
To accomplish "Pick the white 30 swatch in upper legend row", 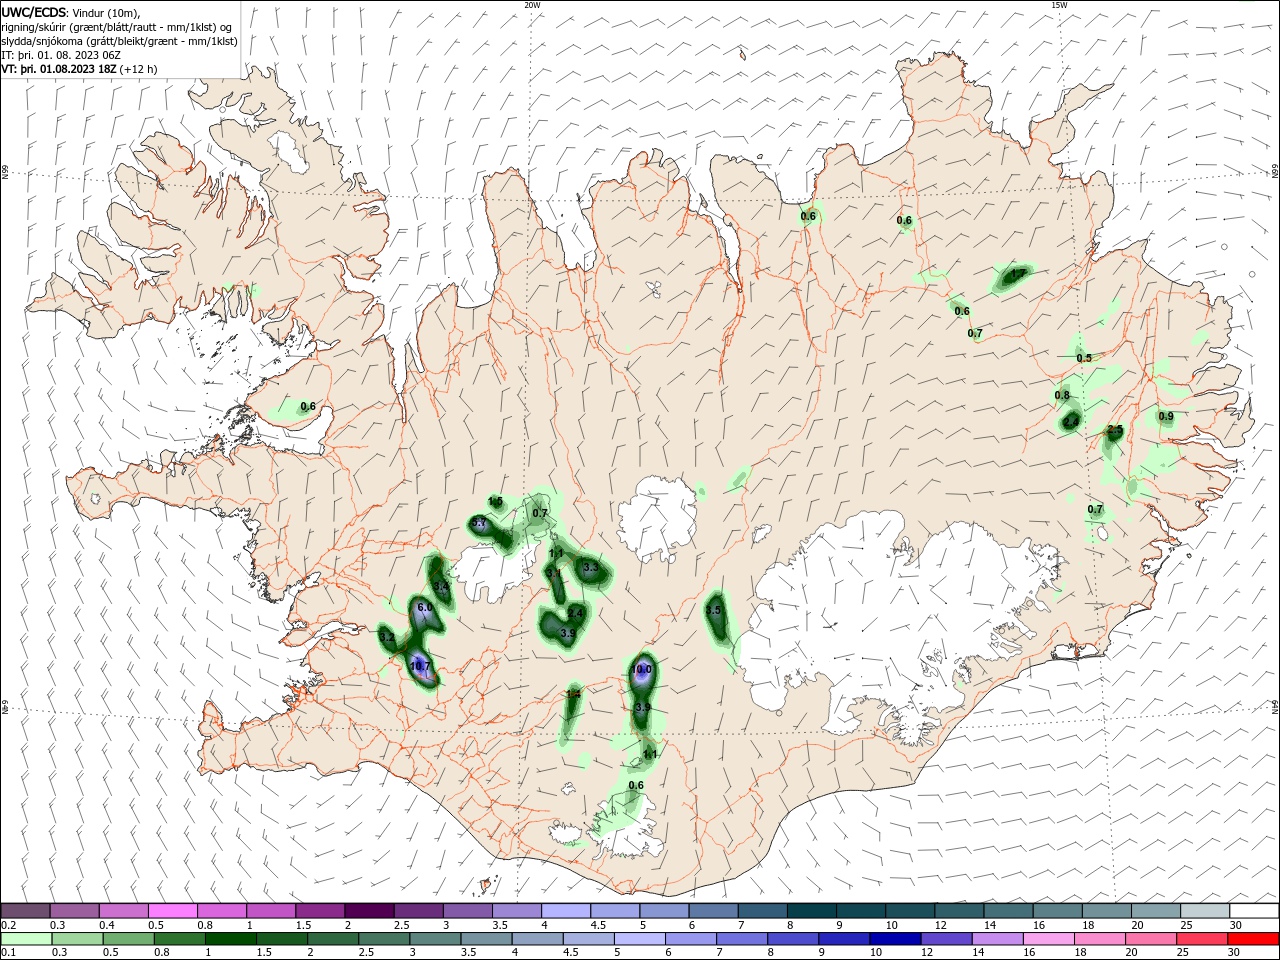I will tap(1254, 911).
